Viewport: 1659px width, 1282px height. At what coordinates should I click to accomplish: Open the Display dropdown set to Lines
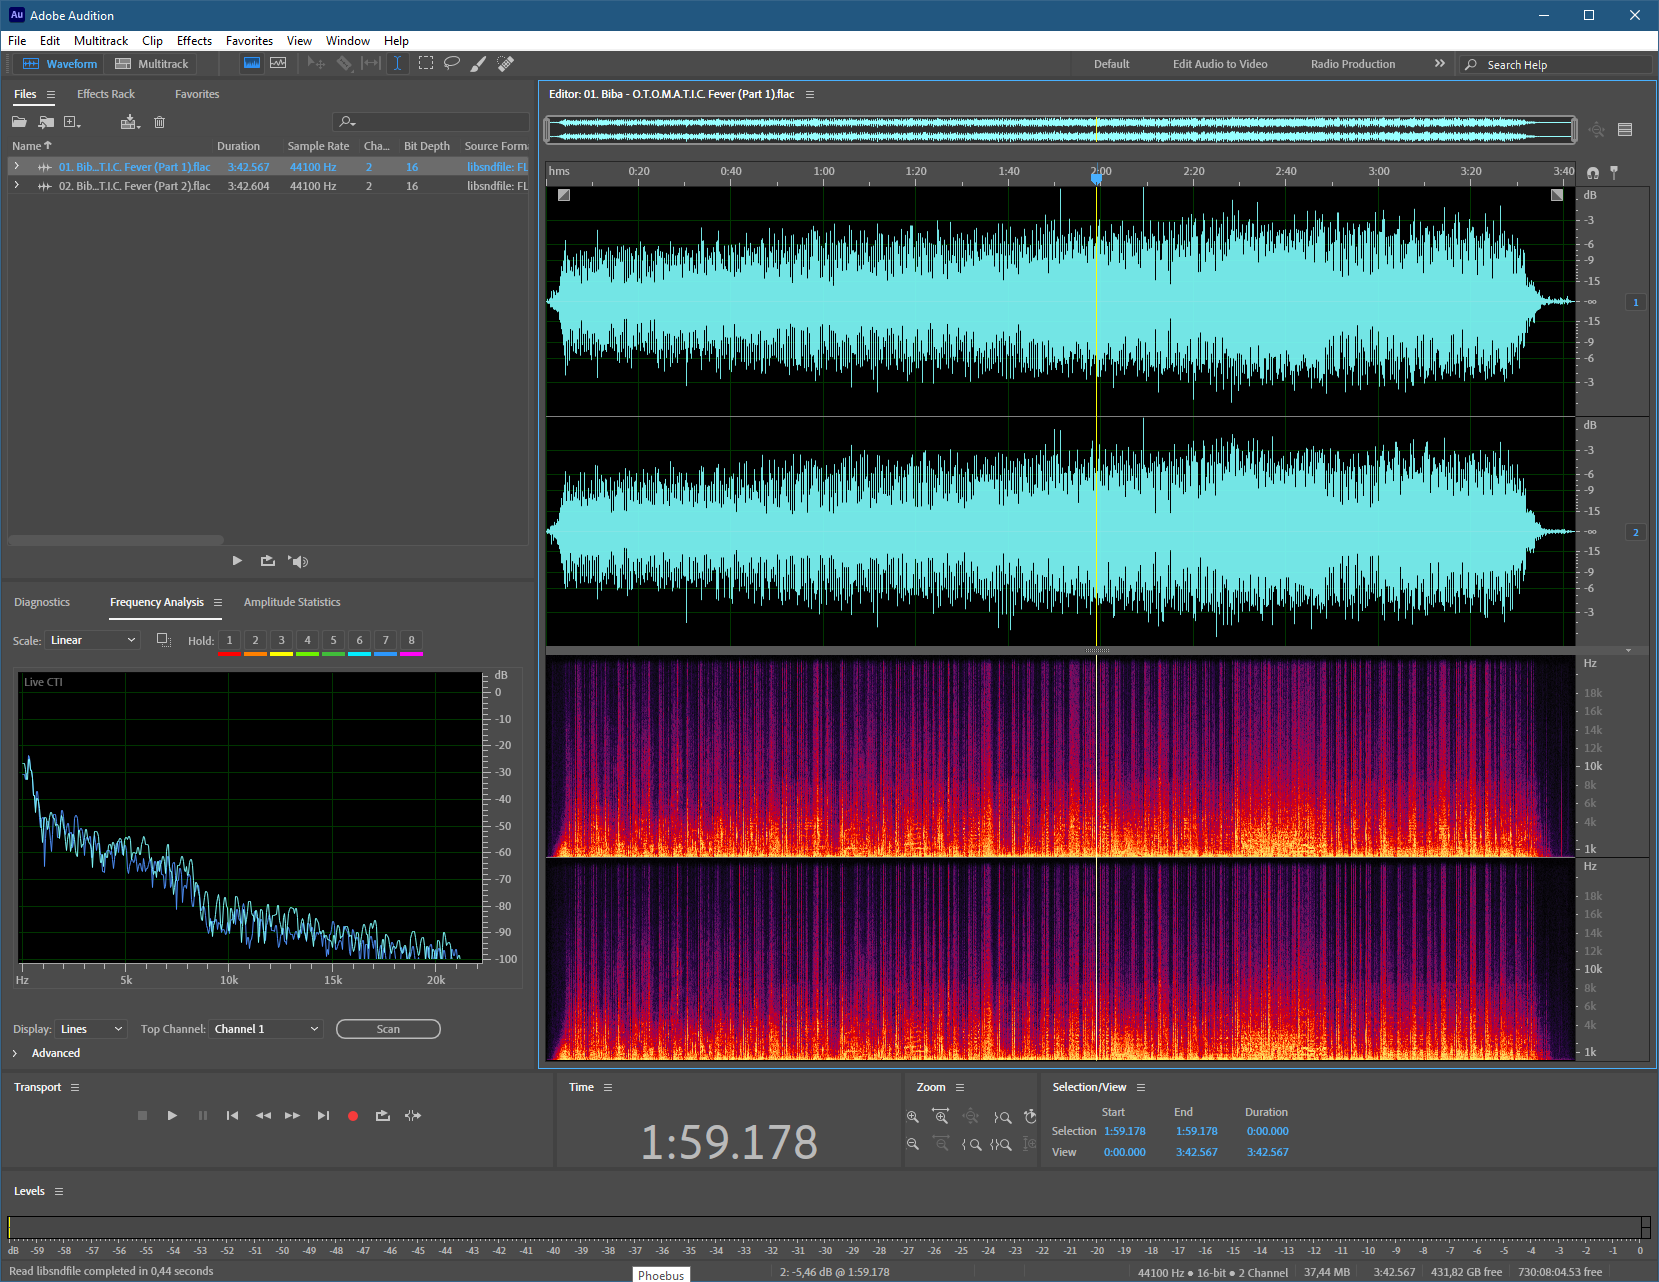(91, 1029)
